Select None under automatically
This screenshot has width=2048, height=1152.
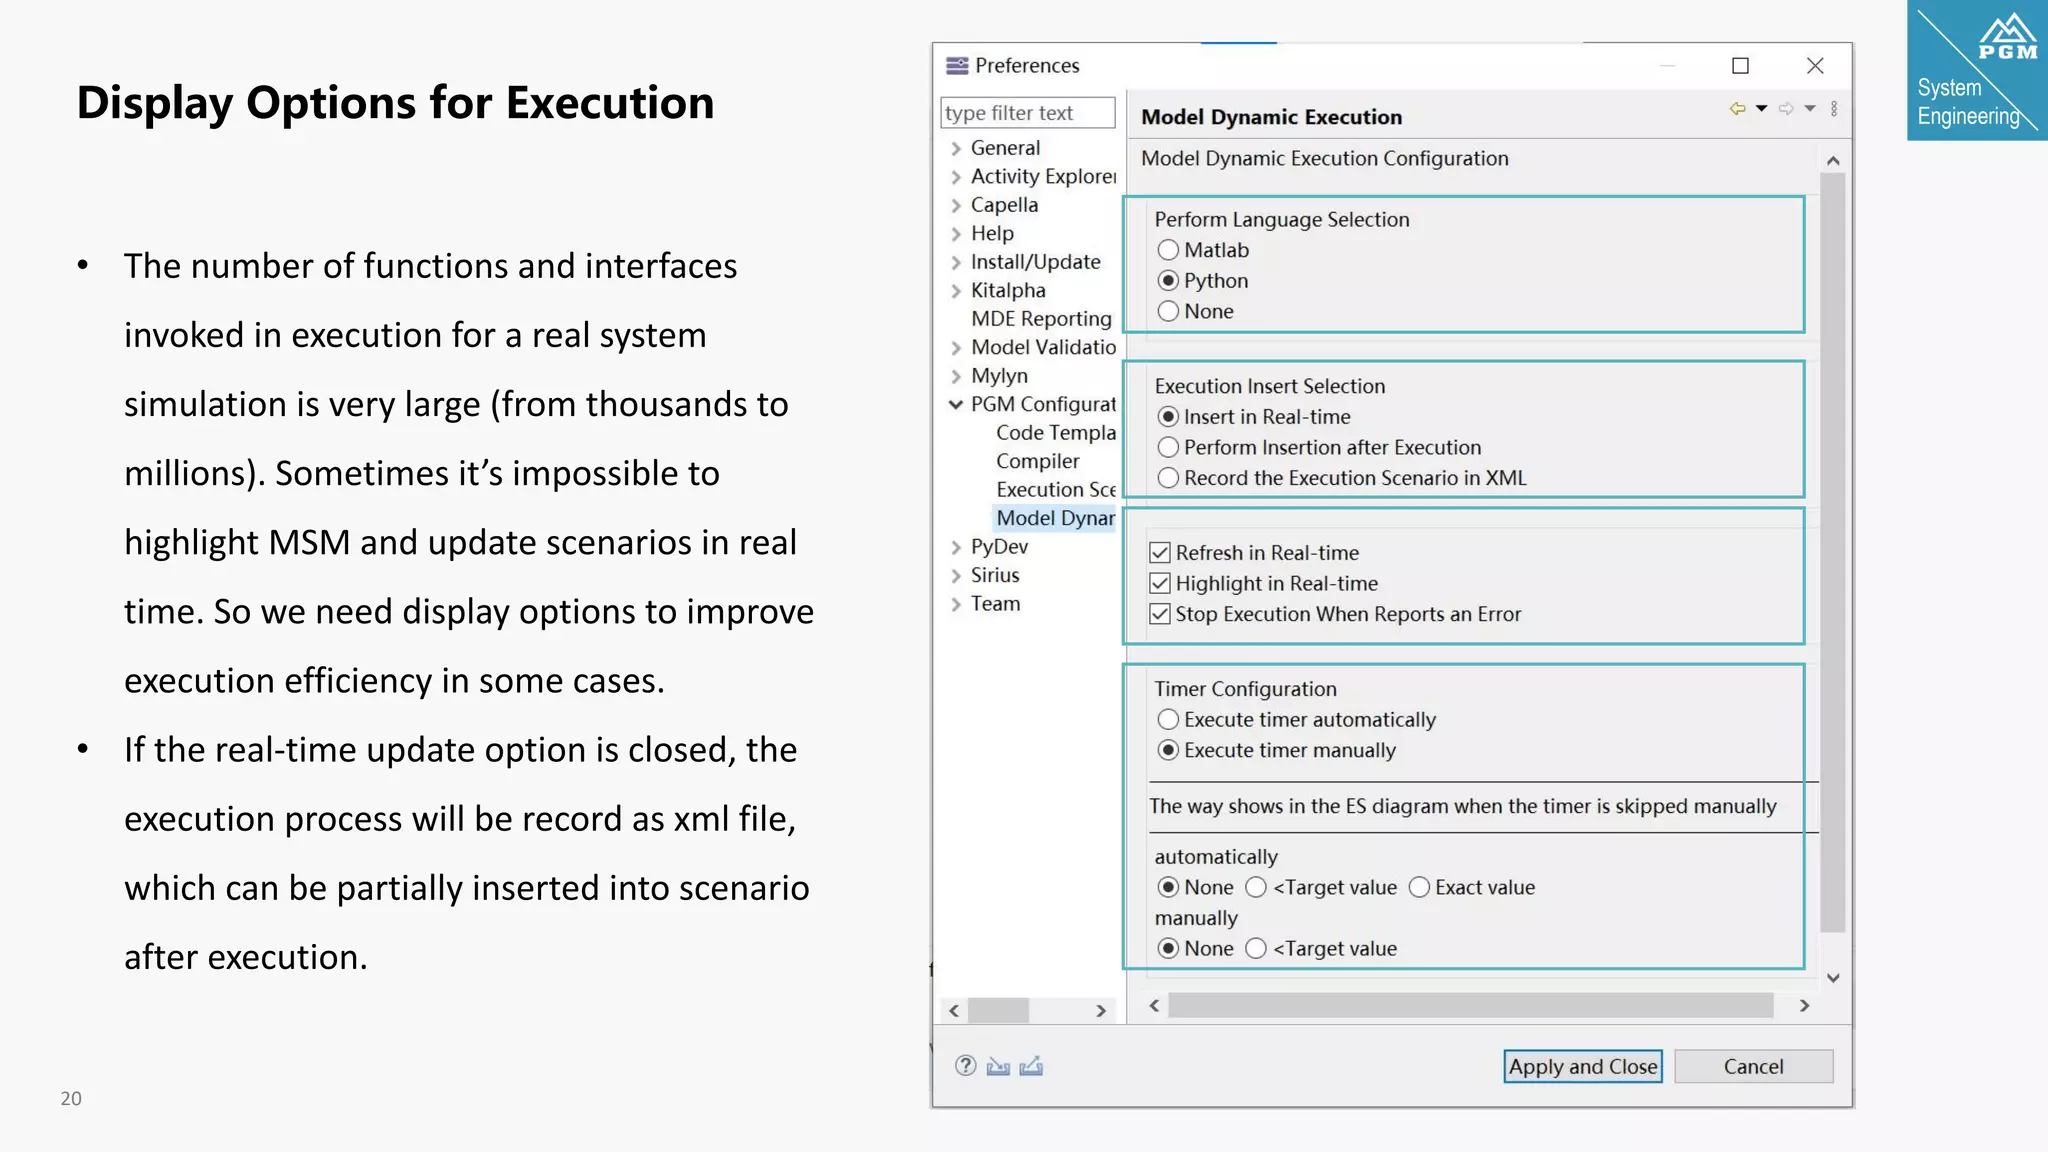(1168, 887)
